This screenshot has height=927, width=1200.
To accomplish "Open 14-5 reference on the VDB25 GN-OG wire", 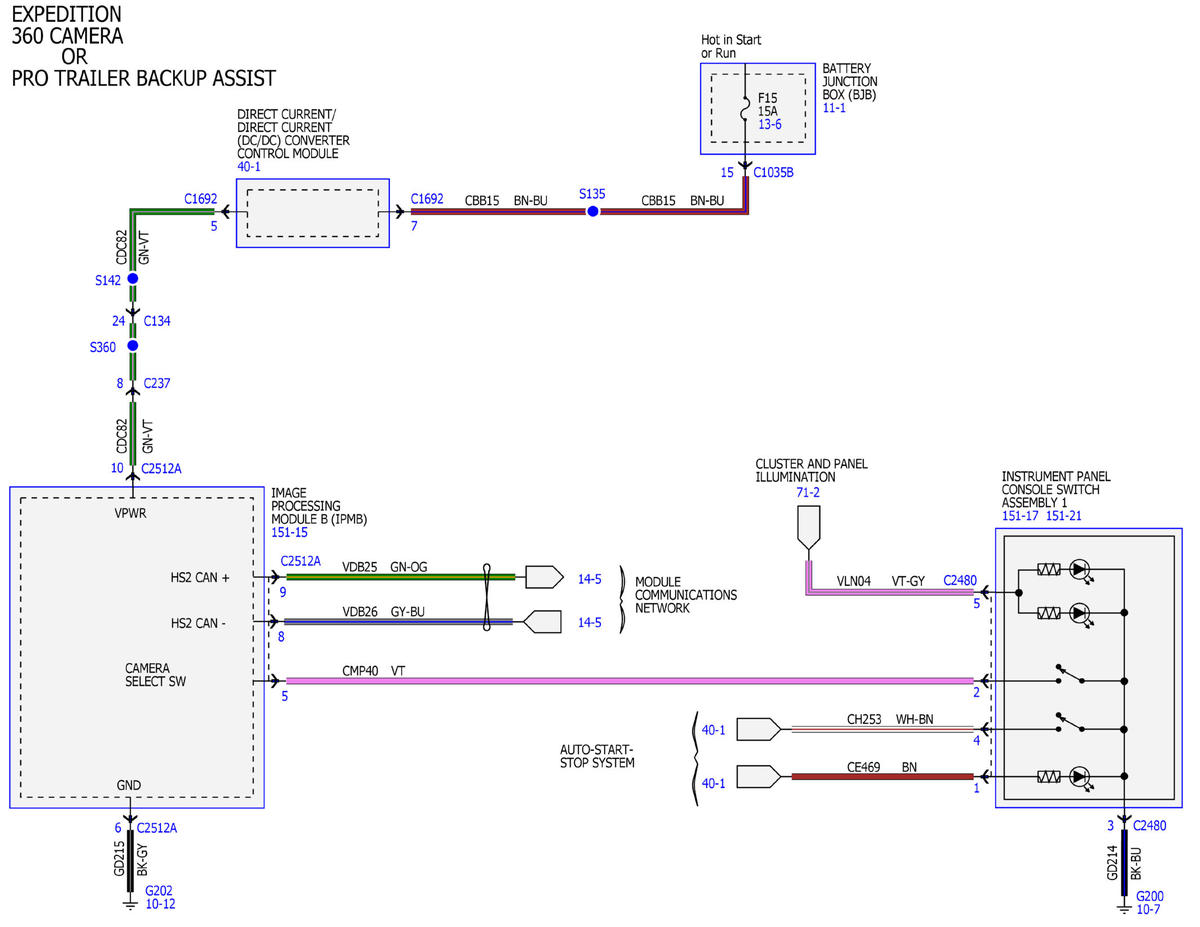I will tap(590, 578).
